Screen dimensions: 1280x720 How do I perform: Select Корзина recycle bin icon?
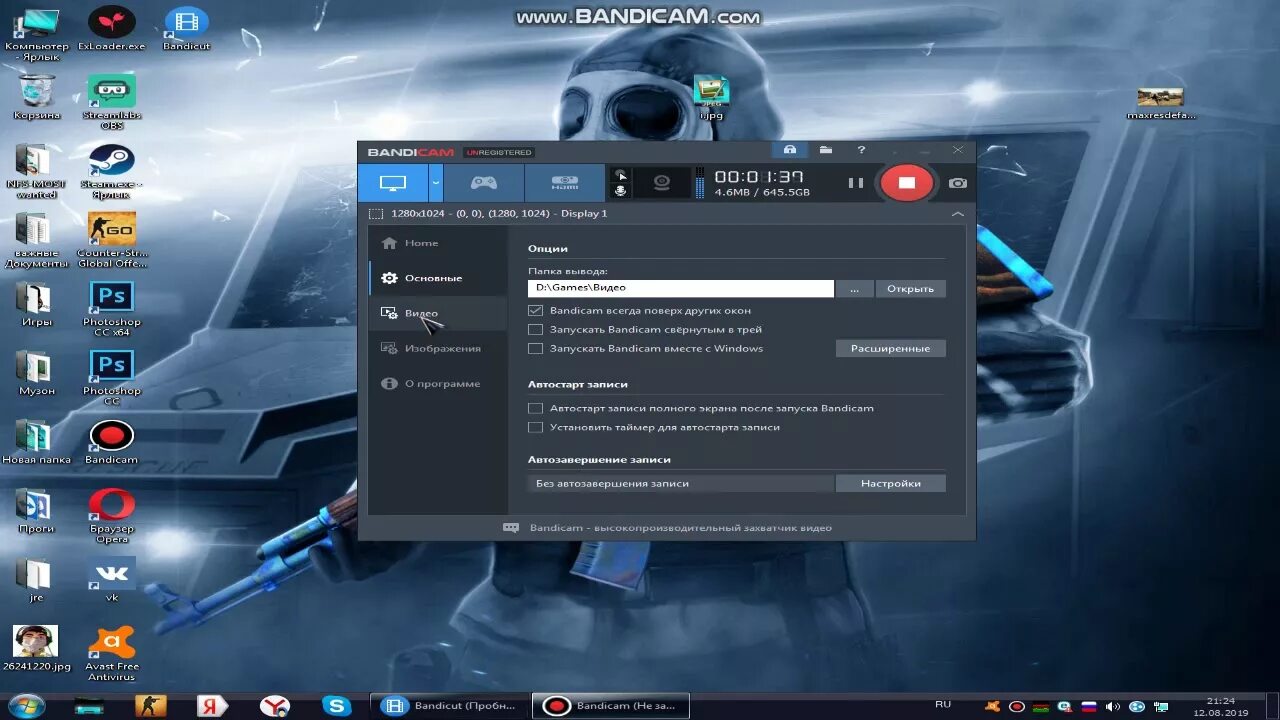coord(37,97)
